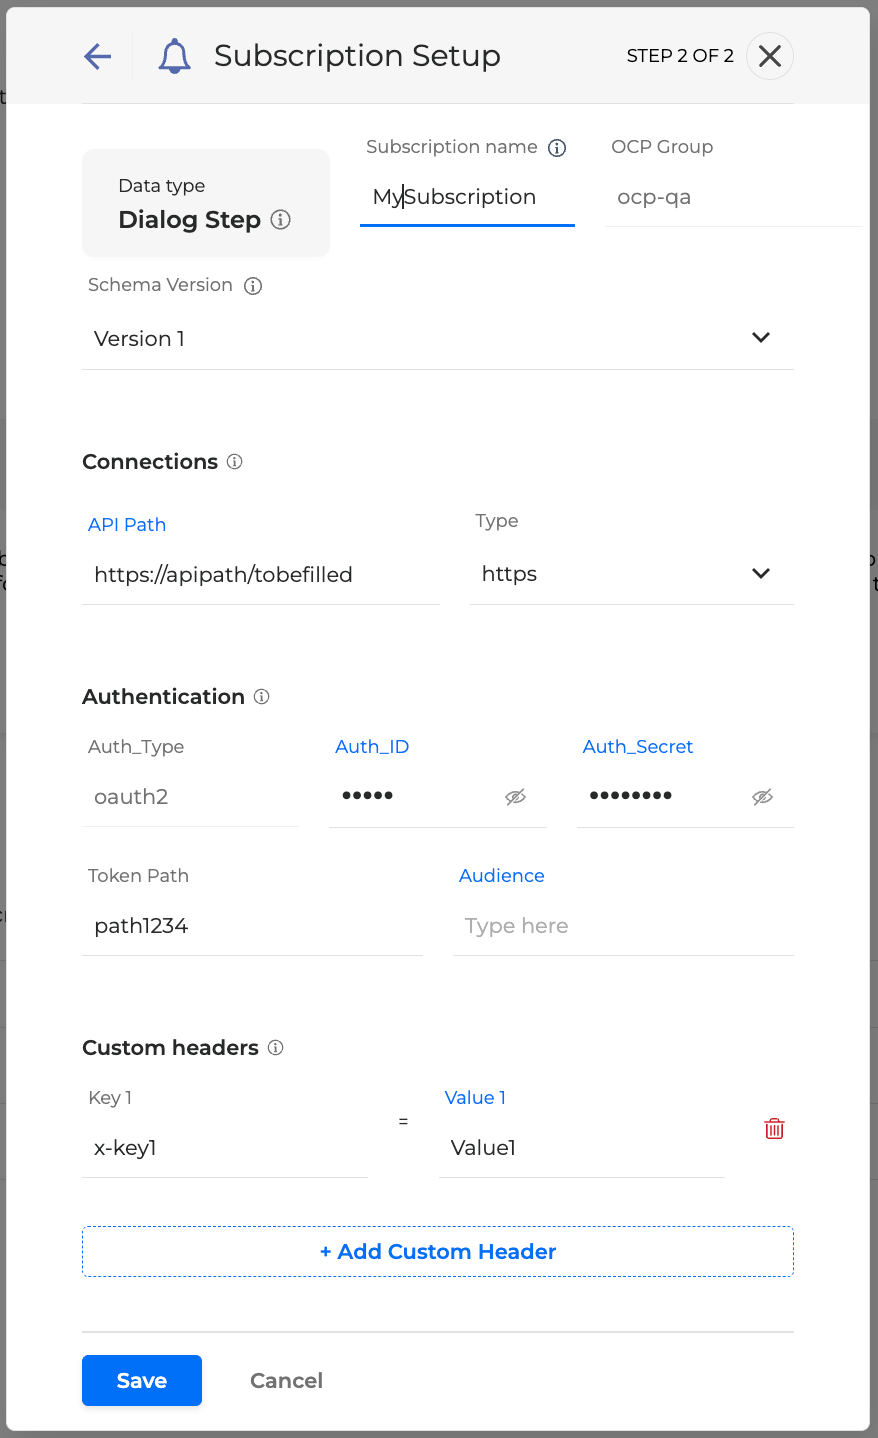Cancel the subscription setup
Screen dimensions: 878x1438
(x=286, y=1381)
